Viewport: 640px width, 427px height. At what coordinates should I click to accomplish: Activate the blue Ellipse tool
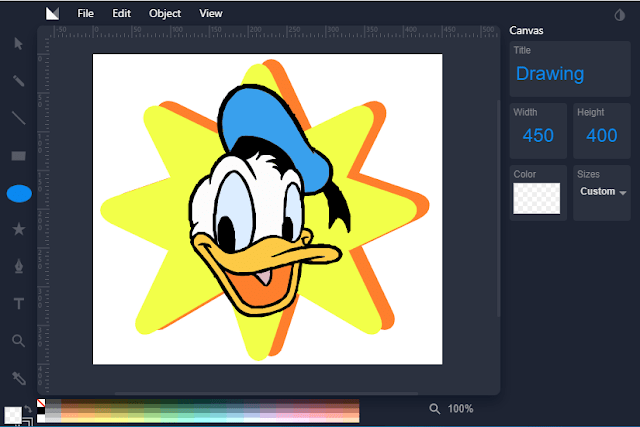[x=19, y=193]
